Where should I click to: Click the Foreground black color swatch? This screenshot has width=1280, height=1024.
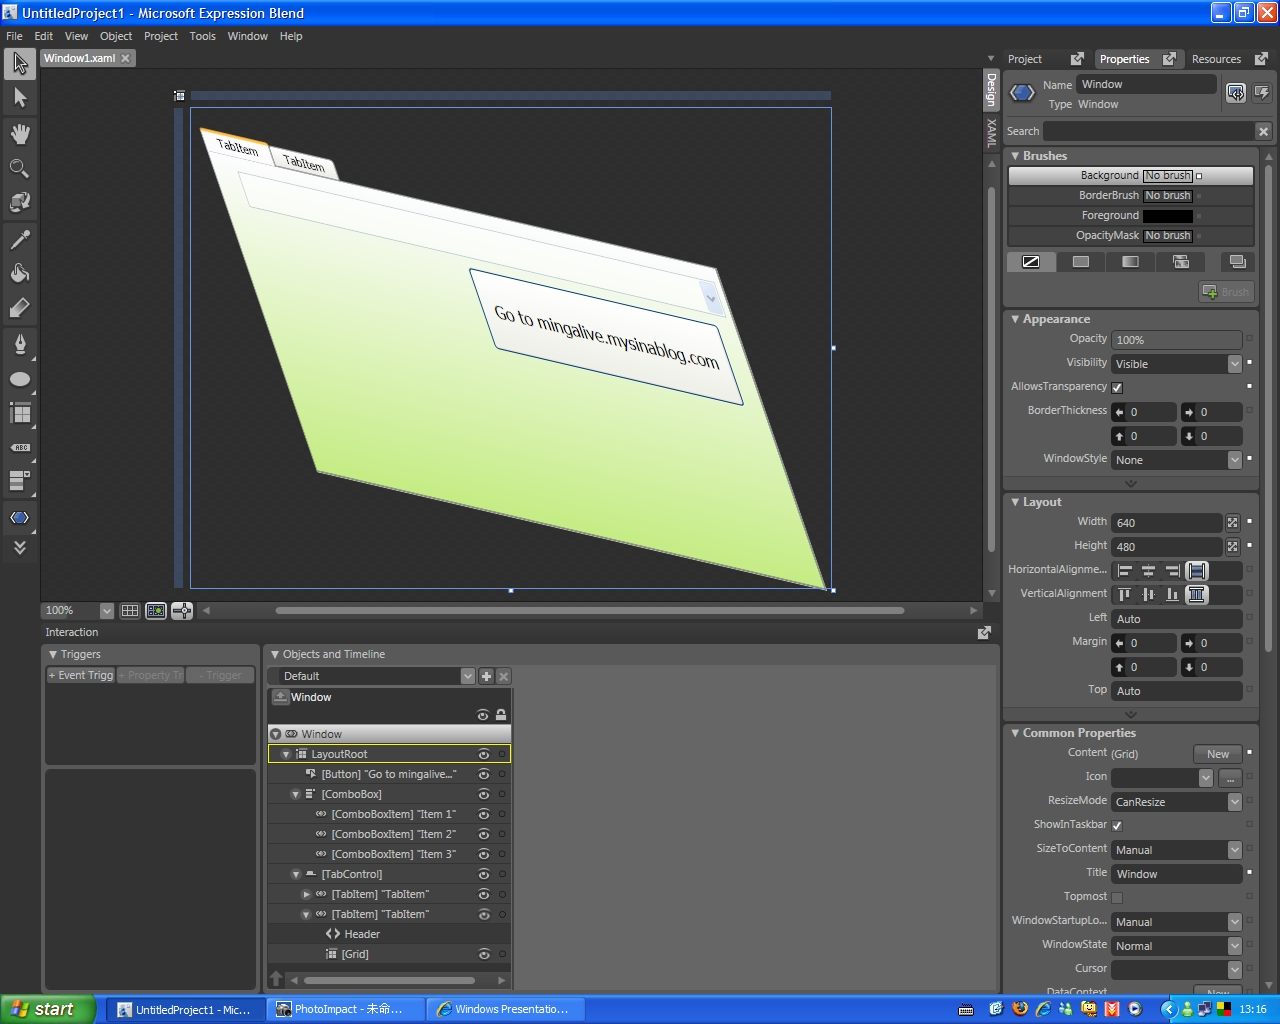[x=1168, y=215]
